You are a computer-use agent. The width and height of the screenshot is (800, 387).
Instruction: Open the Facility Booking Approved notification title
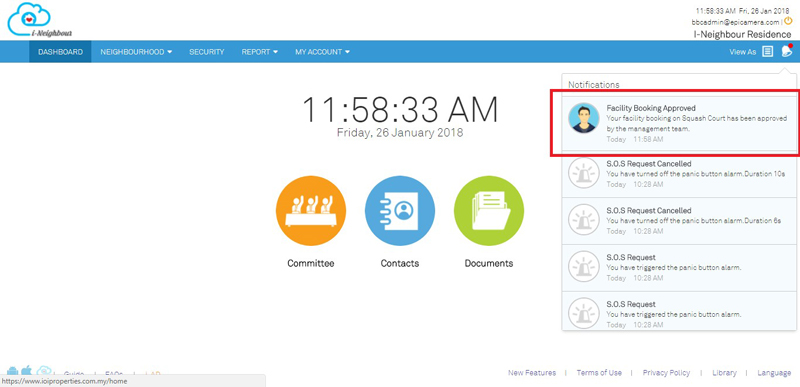click(x=651, y=108)
